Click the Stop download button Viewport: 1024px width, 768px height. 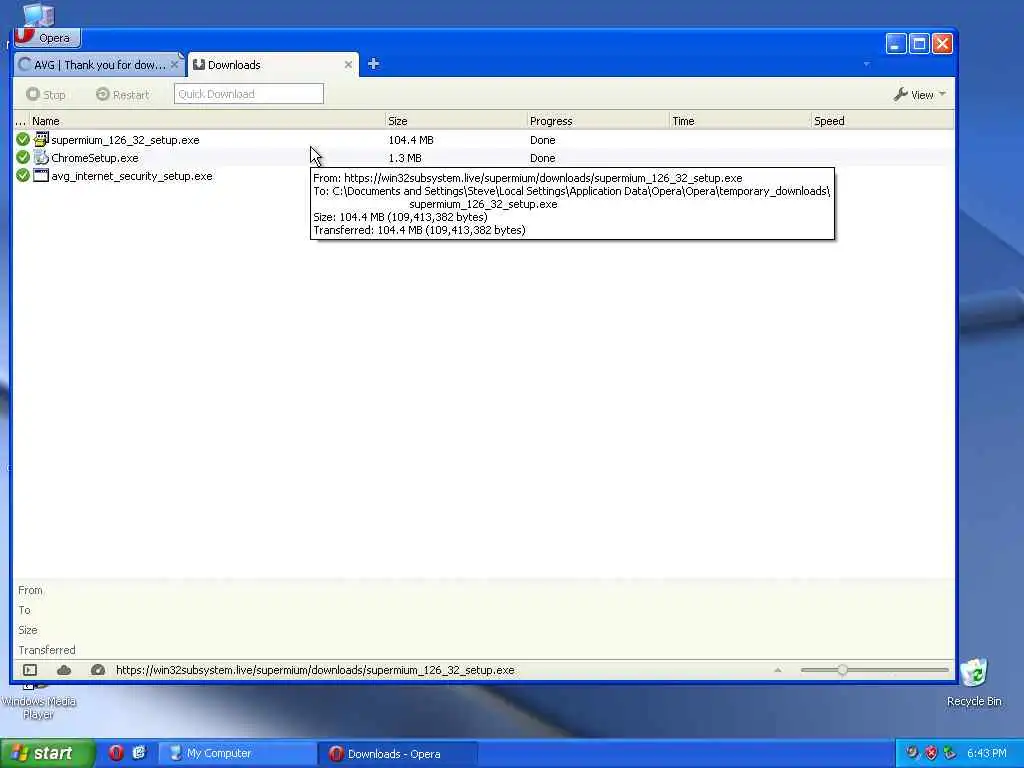46,95
